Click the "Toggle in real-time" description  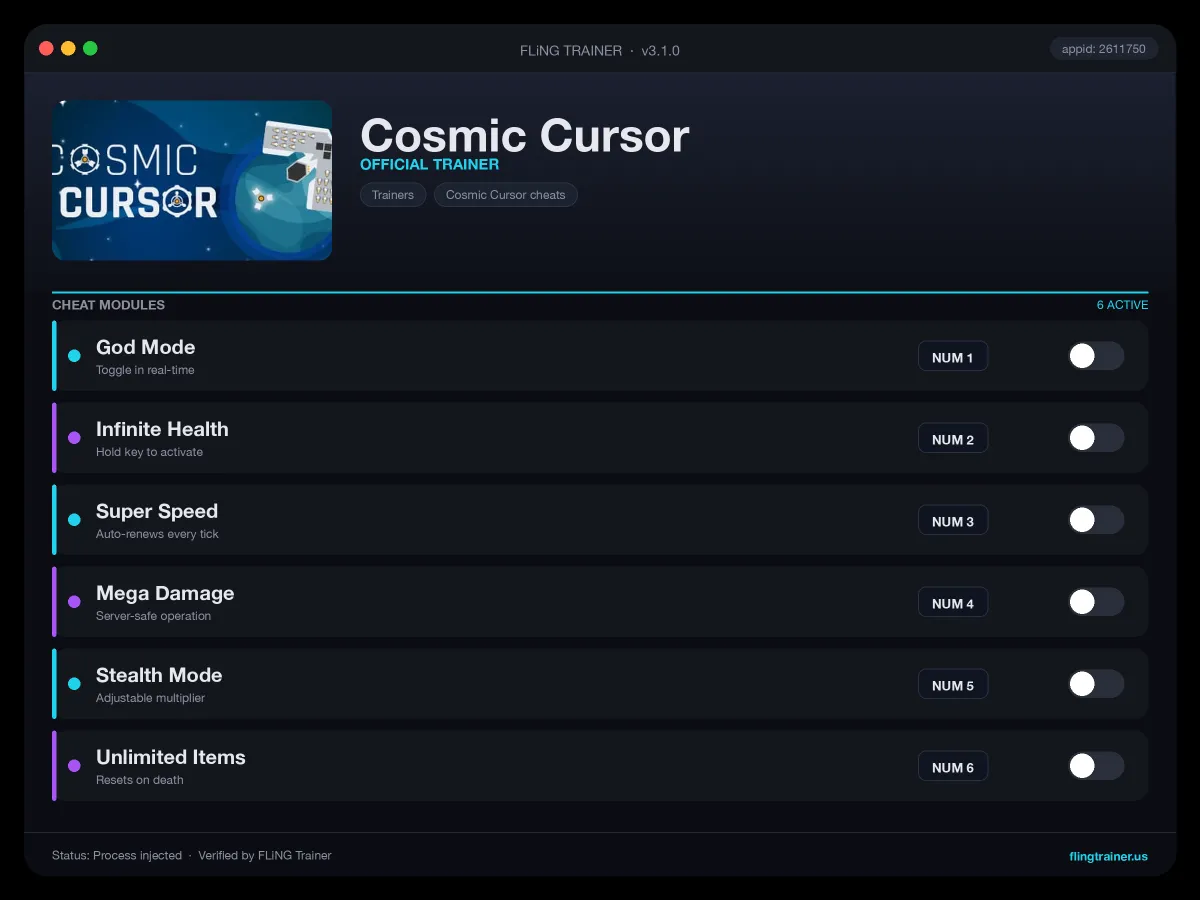pyautogui.click(x=145, y=370)
